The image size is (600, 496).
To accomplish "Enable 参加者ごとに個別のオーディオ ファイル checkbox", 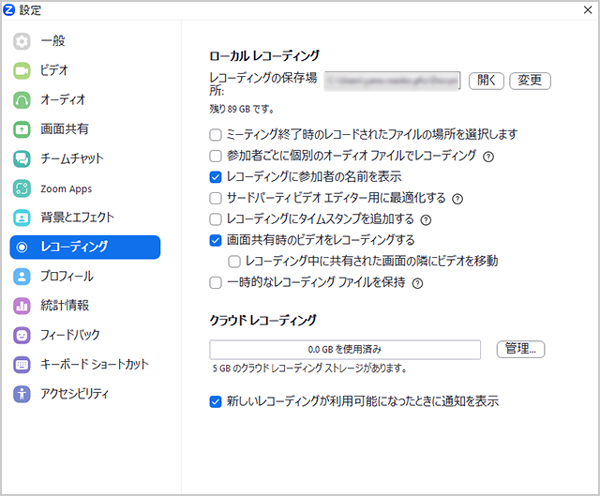I will tap(215, 156).
